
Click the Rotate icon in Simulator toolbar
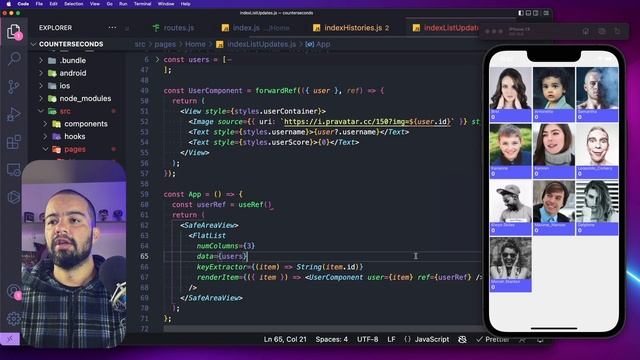(617, 31)
